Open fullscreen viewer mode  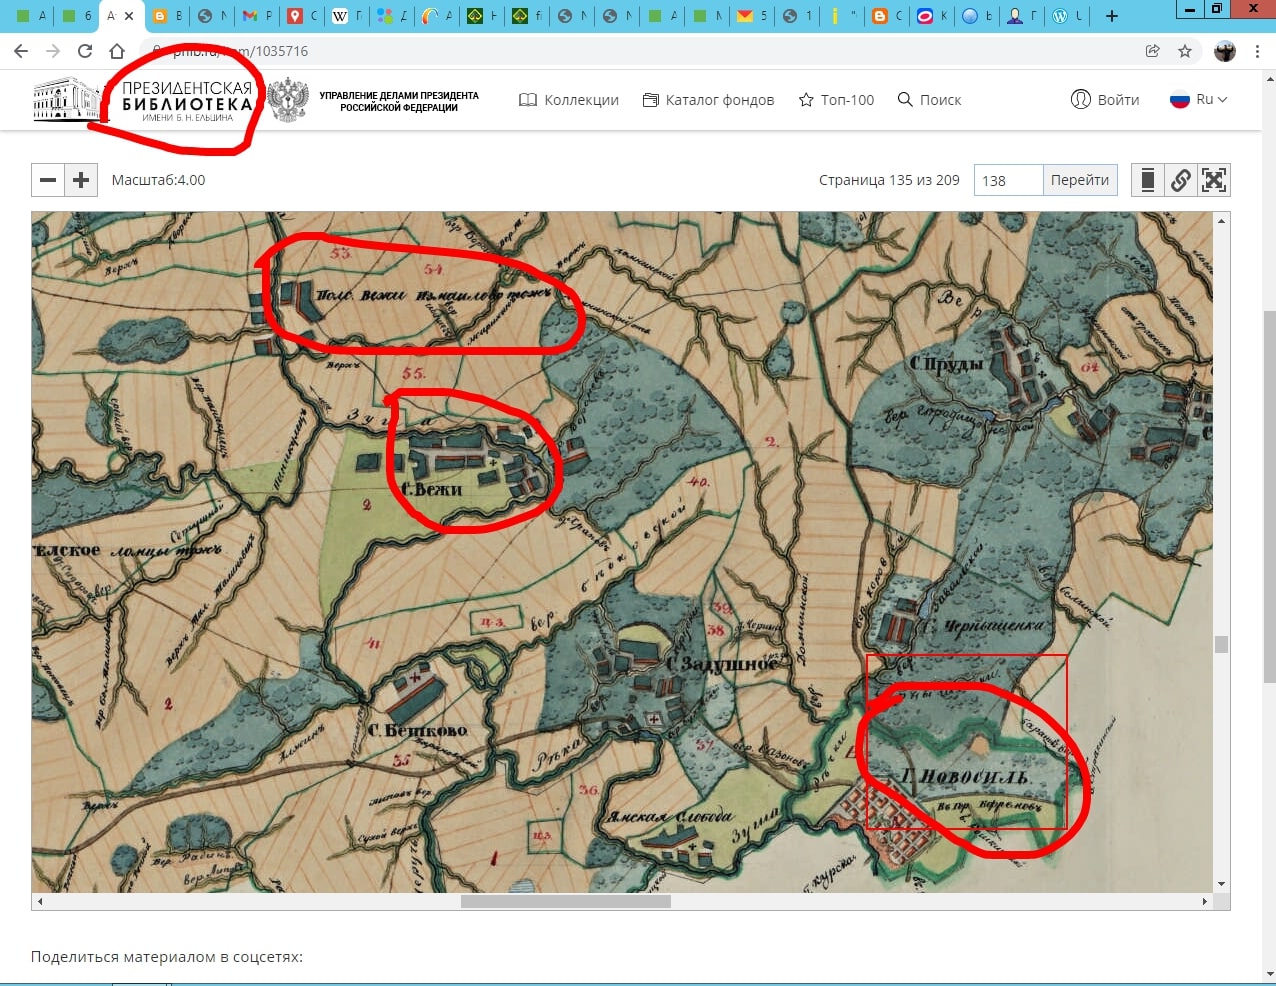pyautogui.click(x=1214, y=180)
